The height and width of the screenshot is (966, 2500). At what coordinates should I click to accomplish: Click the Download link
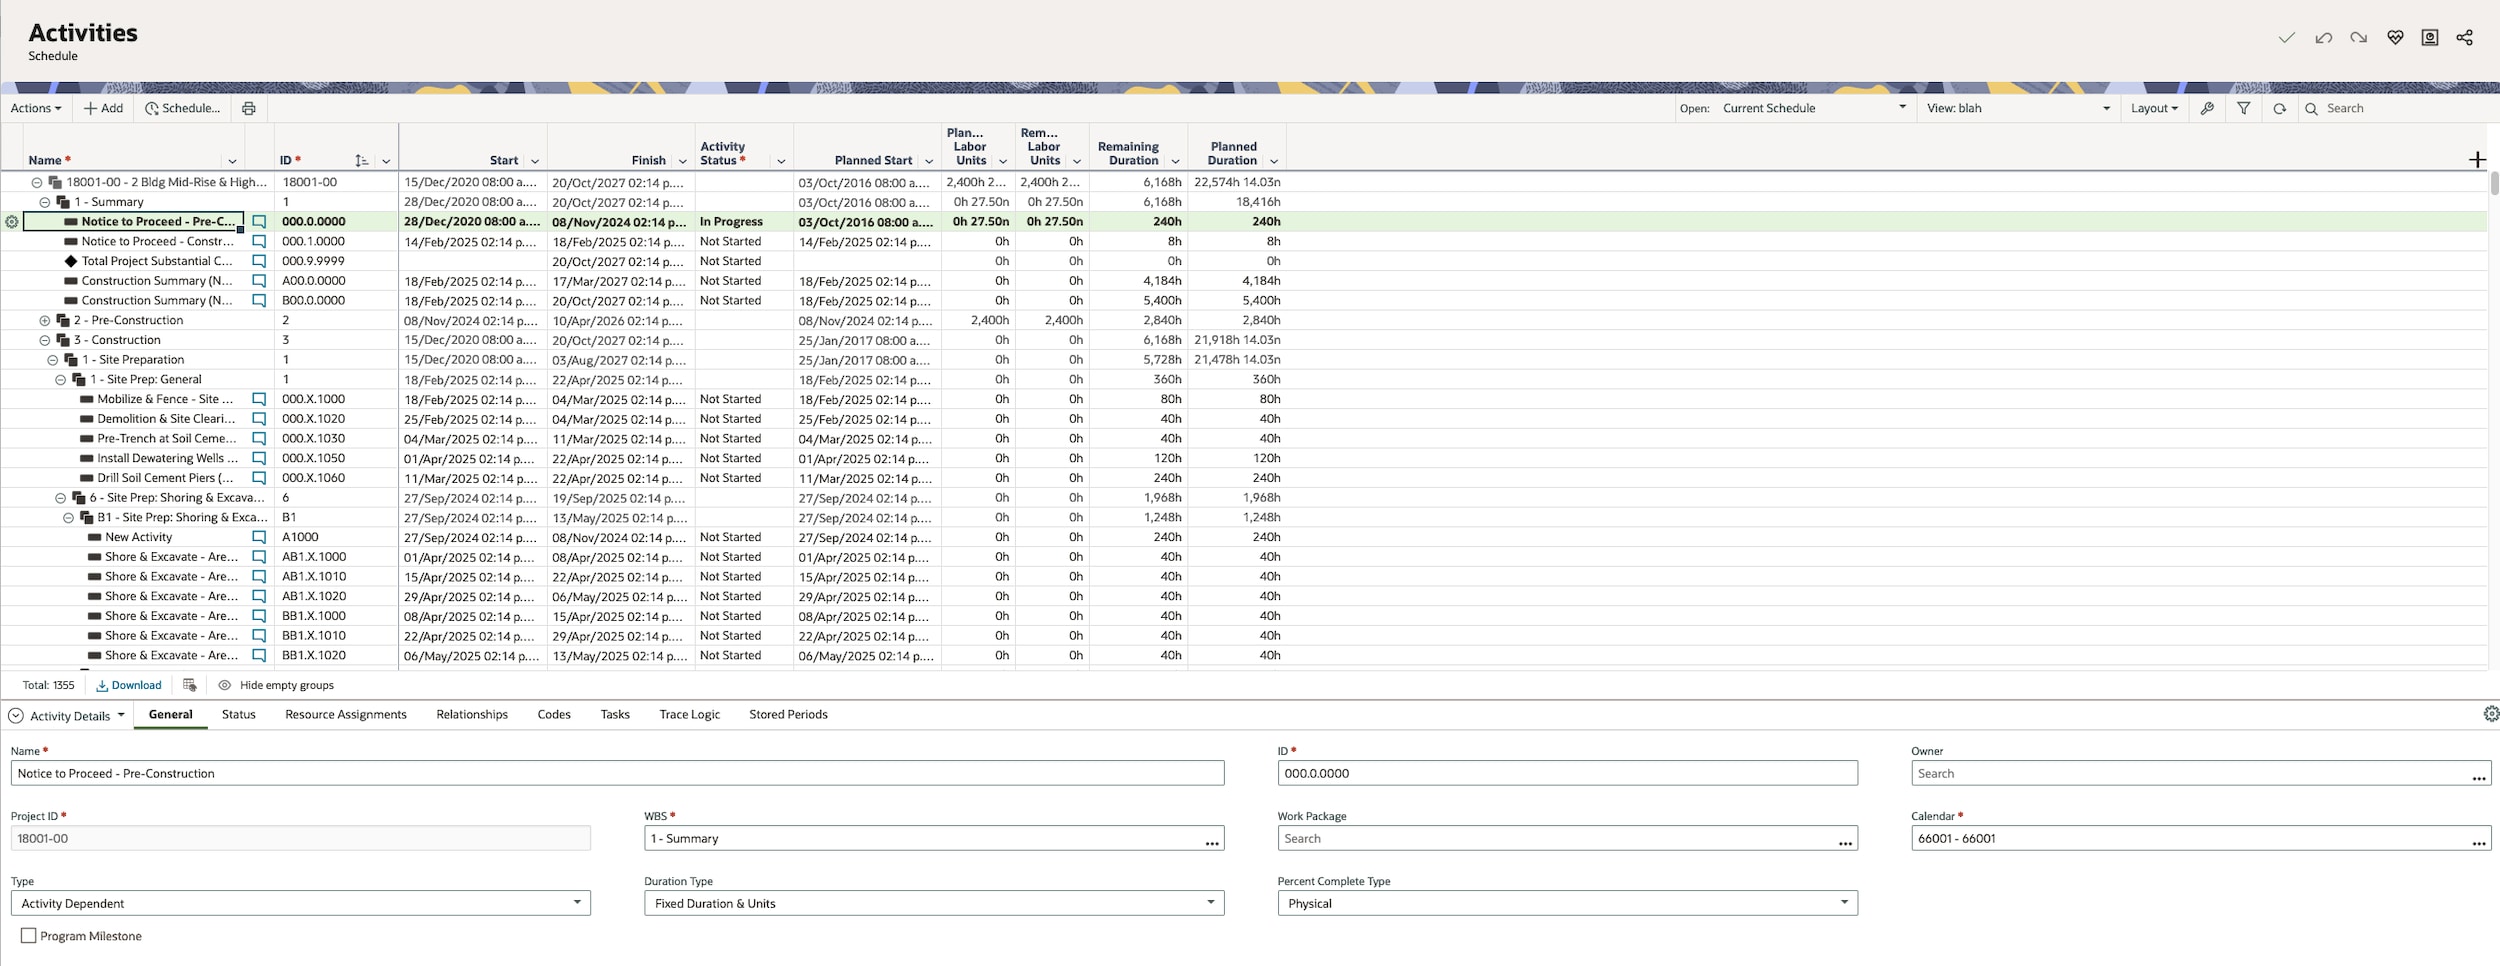[129, 685]
